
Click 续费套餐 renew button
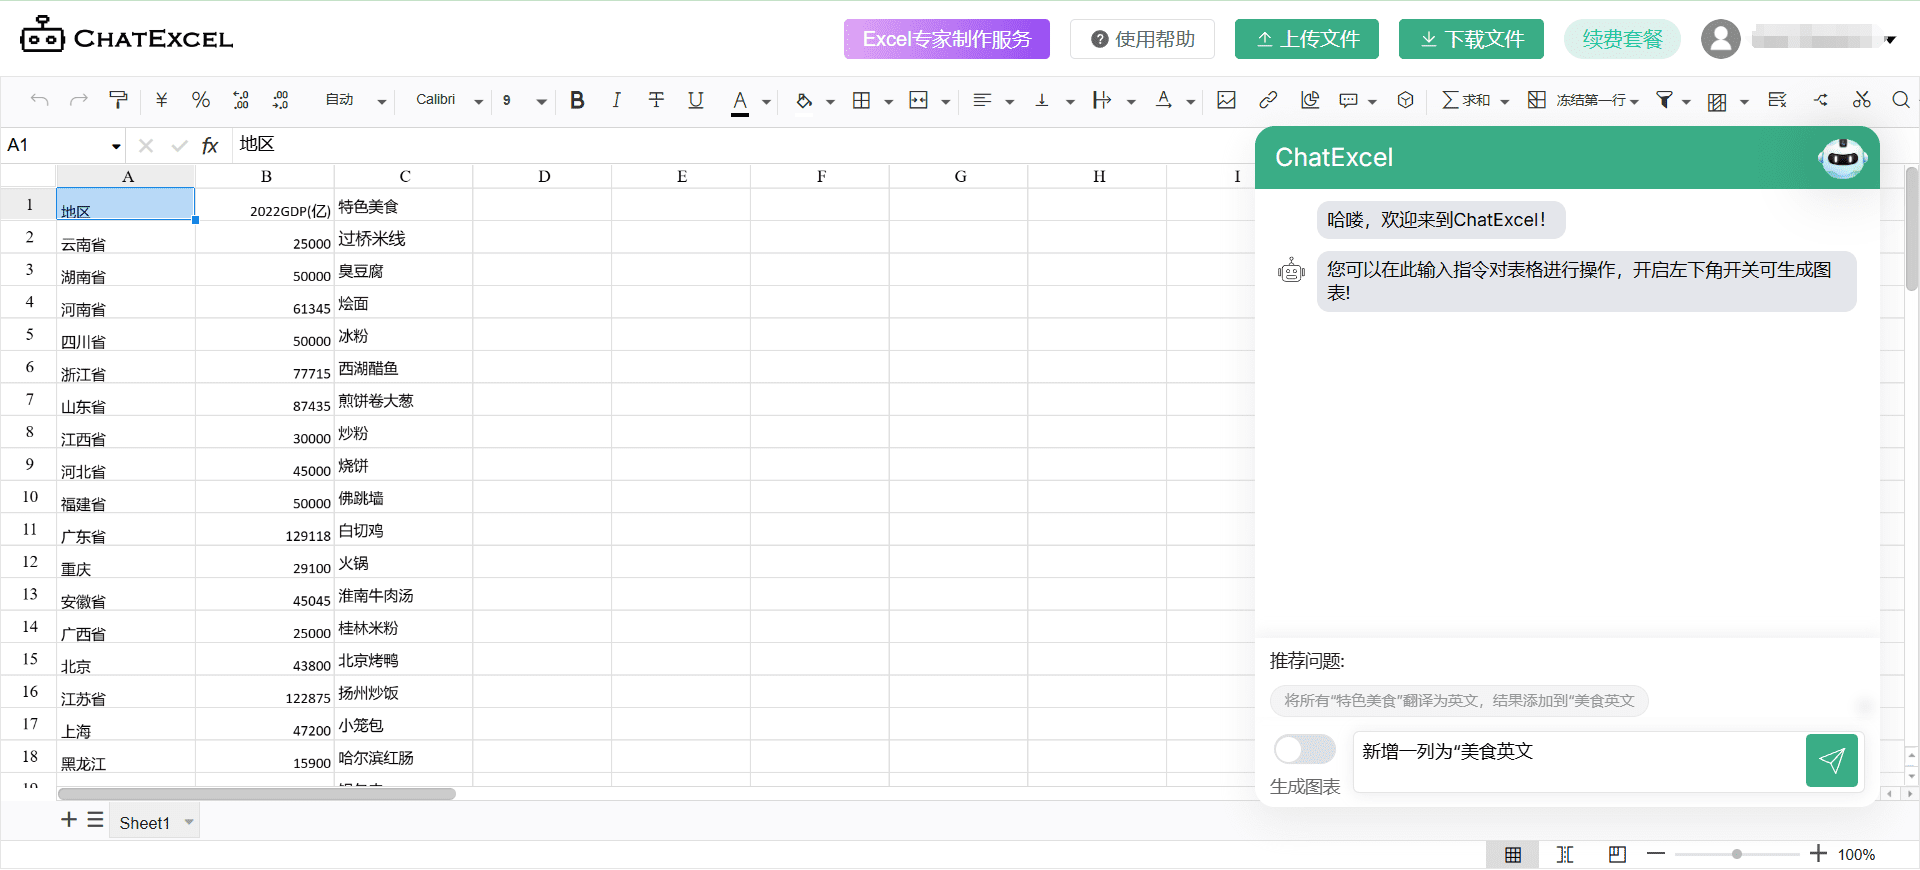pyautogui.click(x=1622, y=39)
